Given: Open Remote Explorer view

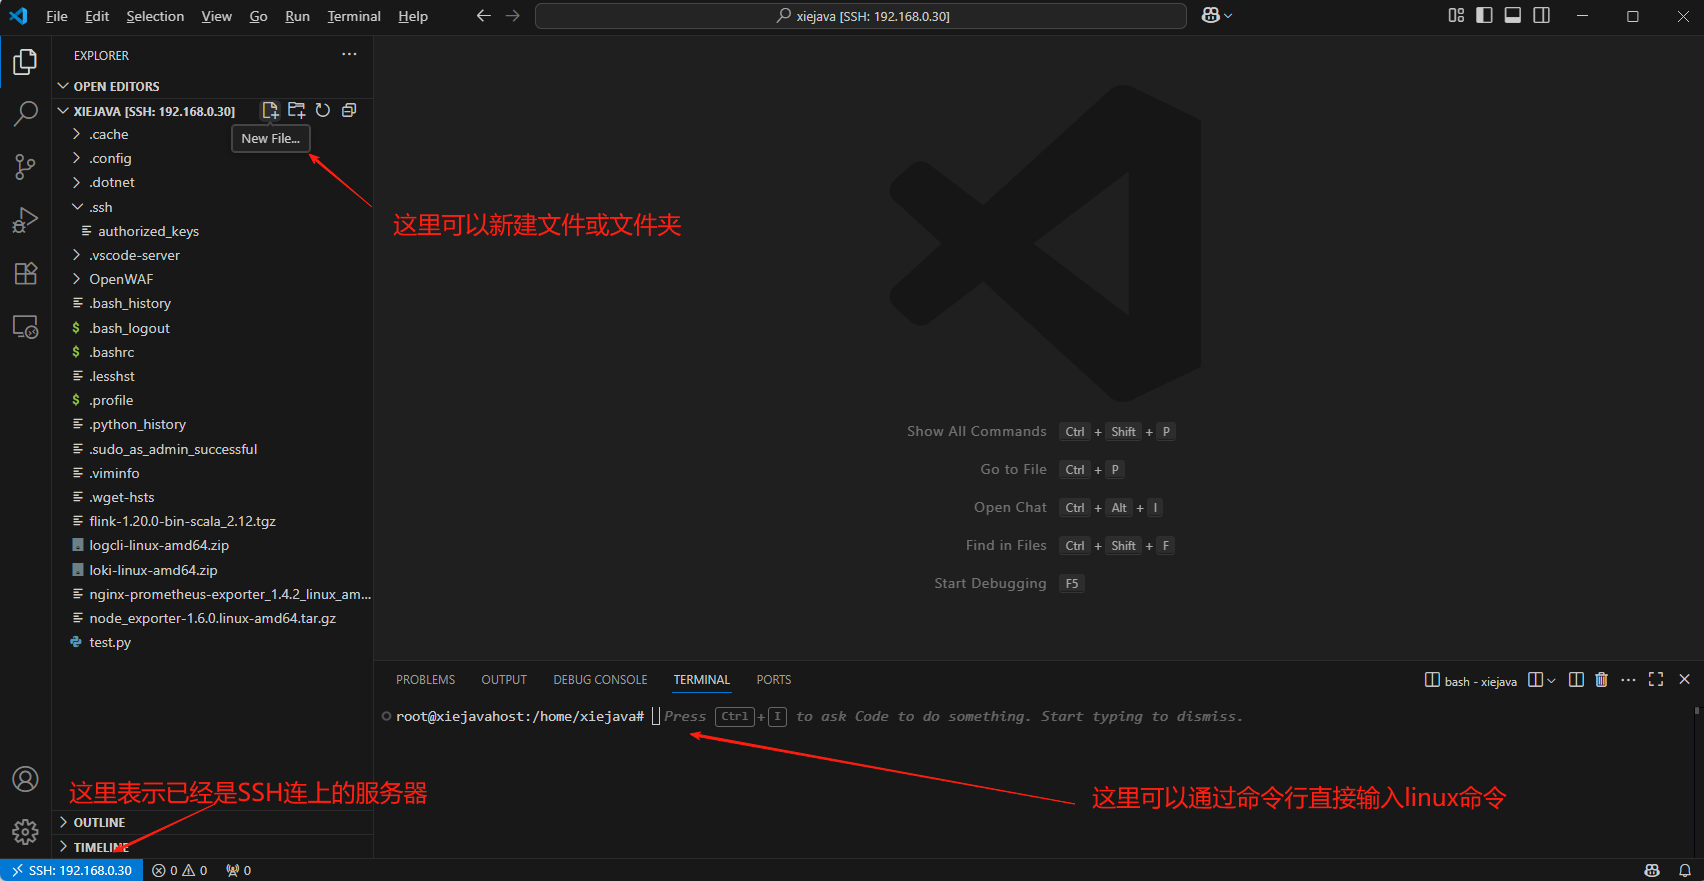Looking at the screenshot, I should click(x=25, y=327).
